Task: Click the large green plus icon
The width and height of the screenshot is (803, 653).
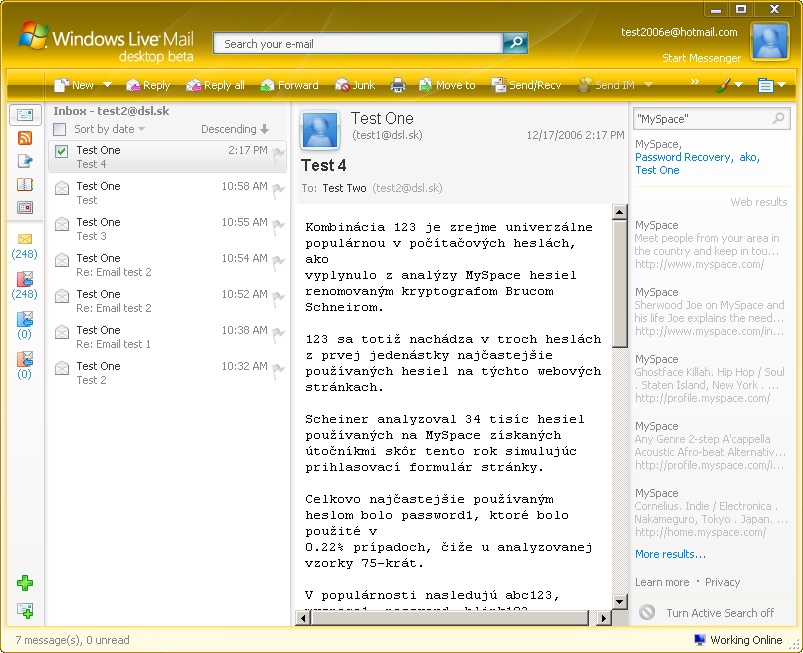Action: [25, 583]
